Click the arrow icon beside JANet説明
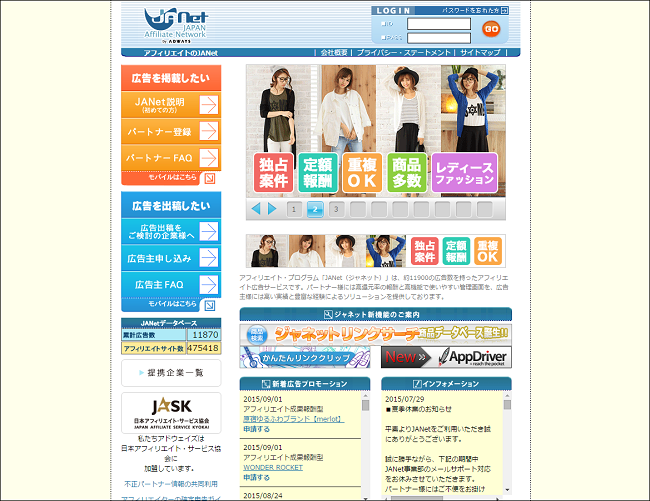Viewport: 650px width, 501px height. (x=209, y=105)
